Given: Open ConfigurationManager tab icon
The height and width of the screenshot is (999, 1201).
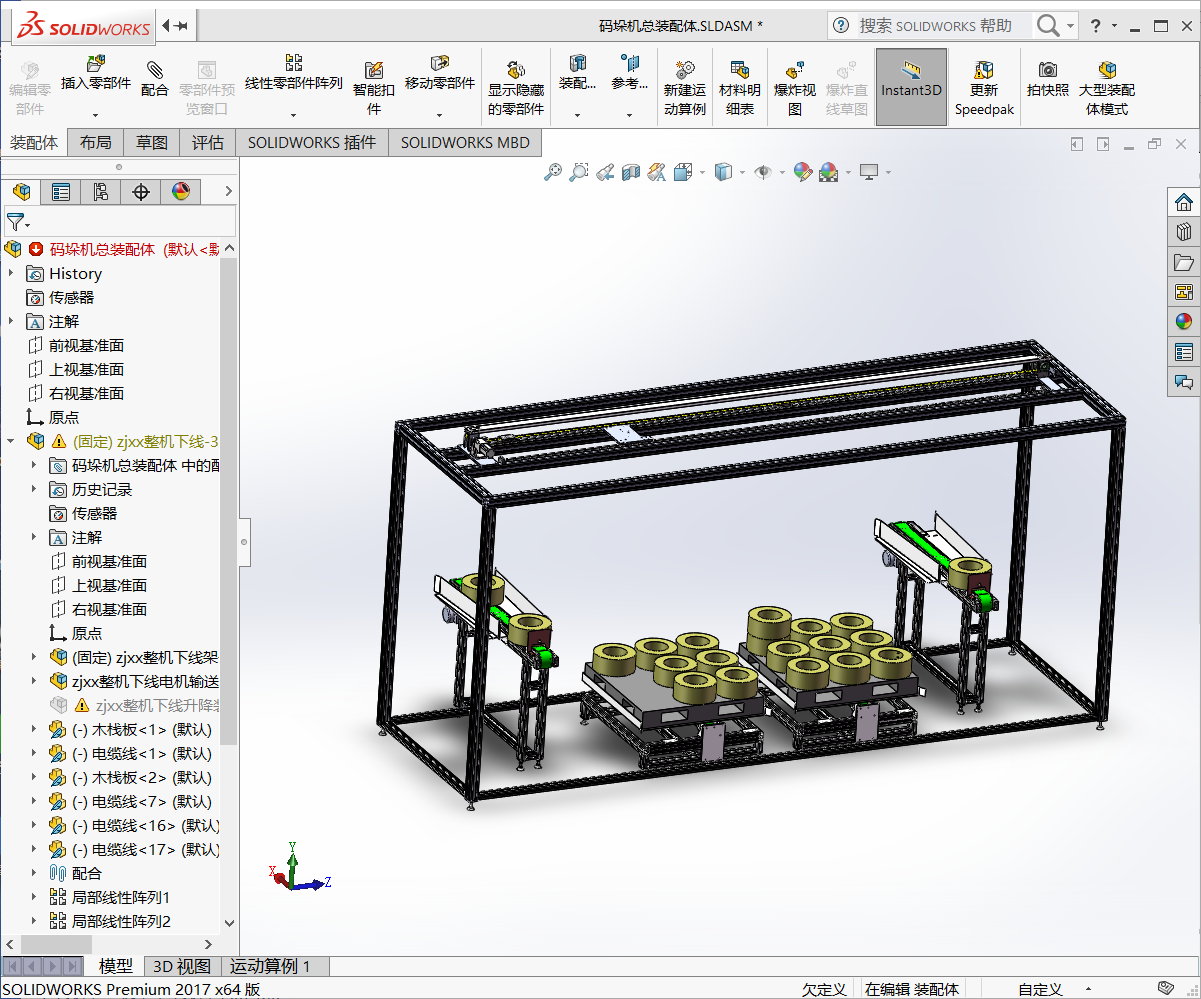Looking at the screenshot, I should tap(101, 192).
